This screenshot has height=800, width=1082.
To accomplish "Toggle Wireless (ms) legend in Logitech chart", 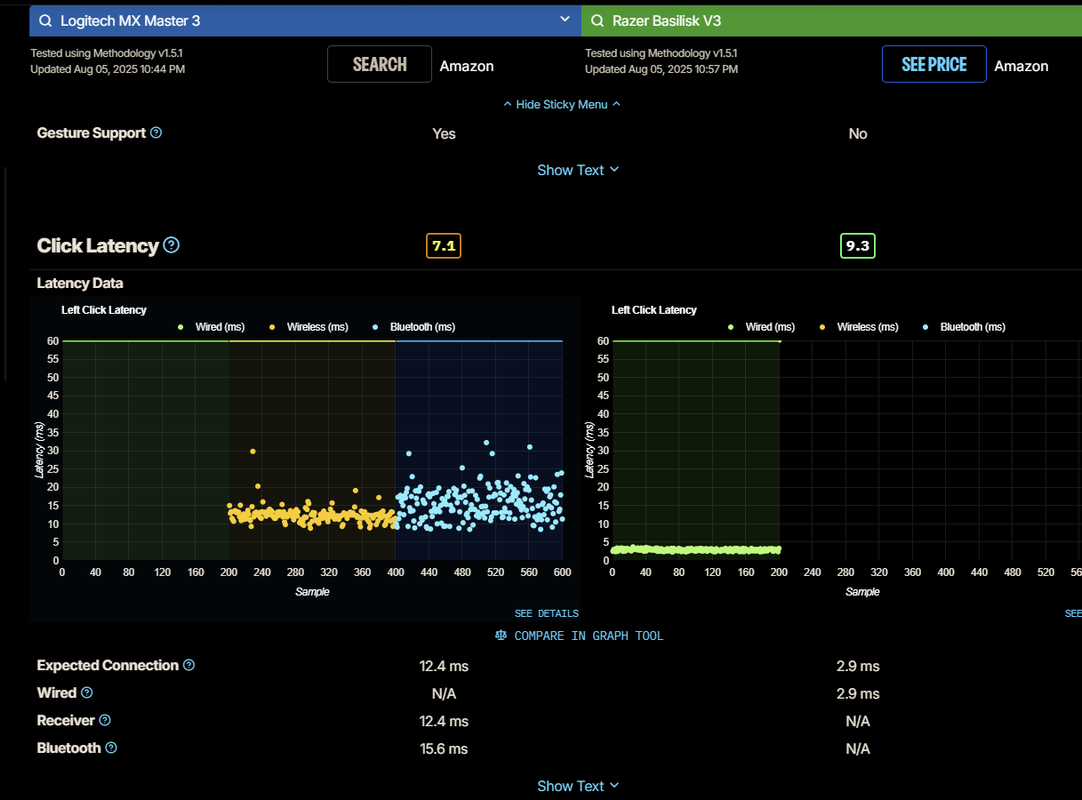I will point(308,327).
